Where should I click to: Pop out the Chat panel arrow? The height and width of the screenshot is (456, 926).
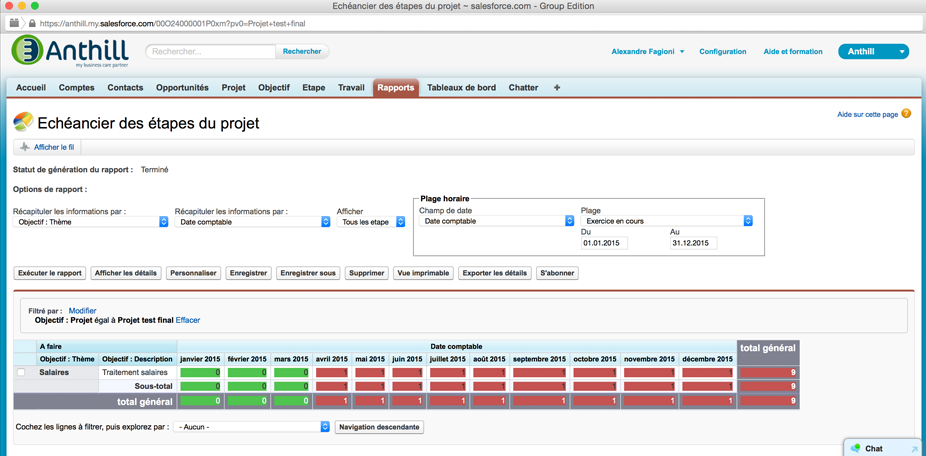915,449
